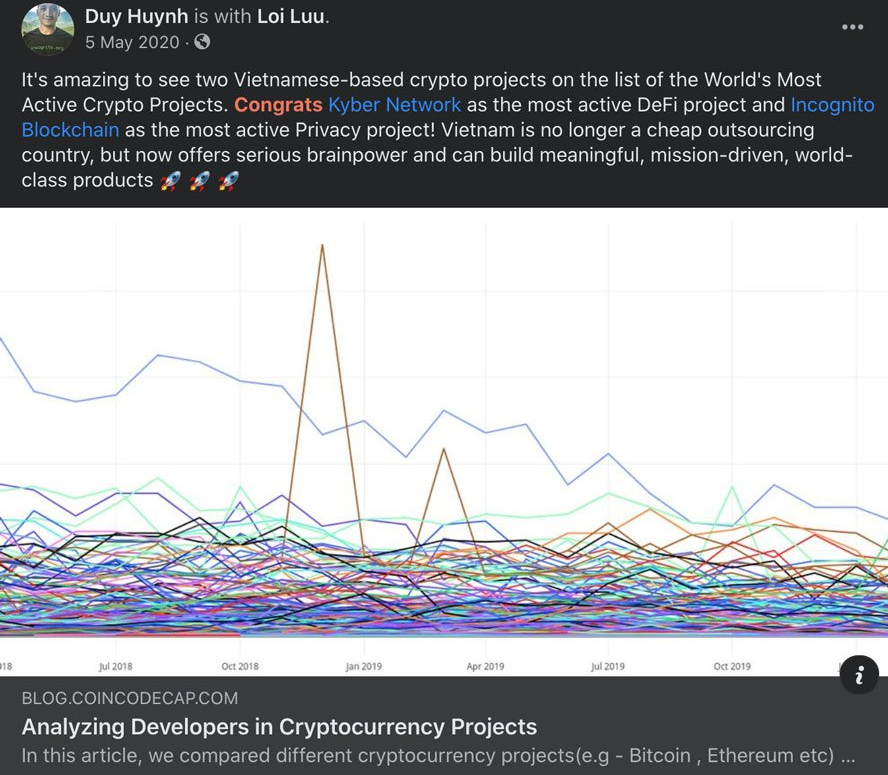Open the post options three-dot menu
Viewport: 888px width, 775px height.
click(x=852, y=27)
